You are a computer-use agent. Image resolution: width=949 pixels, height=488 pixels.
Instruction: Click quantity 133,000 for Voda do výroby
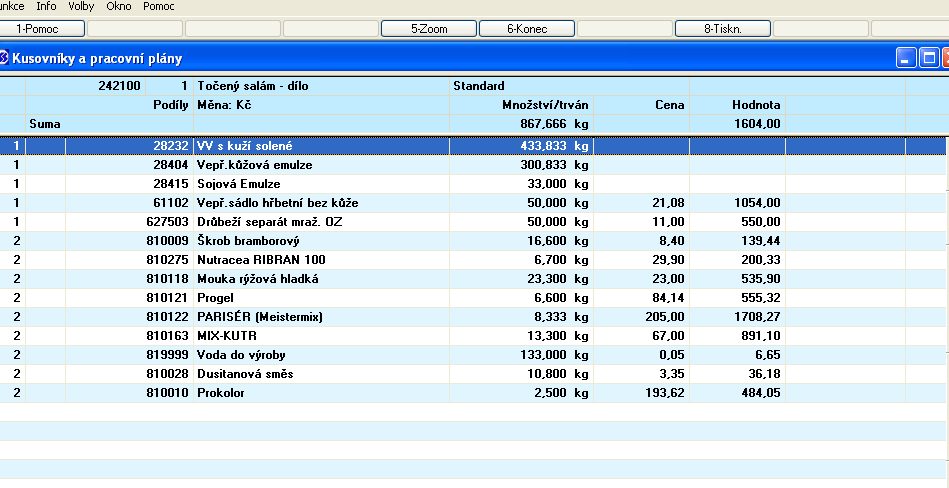point(543,355)
